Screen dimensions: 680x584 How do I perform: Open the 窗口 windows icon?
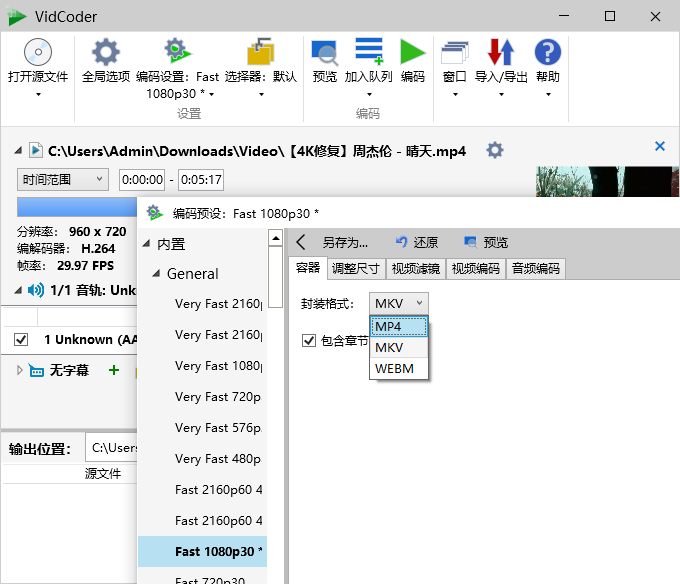coord(454,52)
